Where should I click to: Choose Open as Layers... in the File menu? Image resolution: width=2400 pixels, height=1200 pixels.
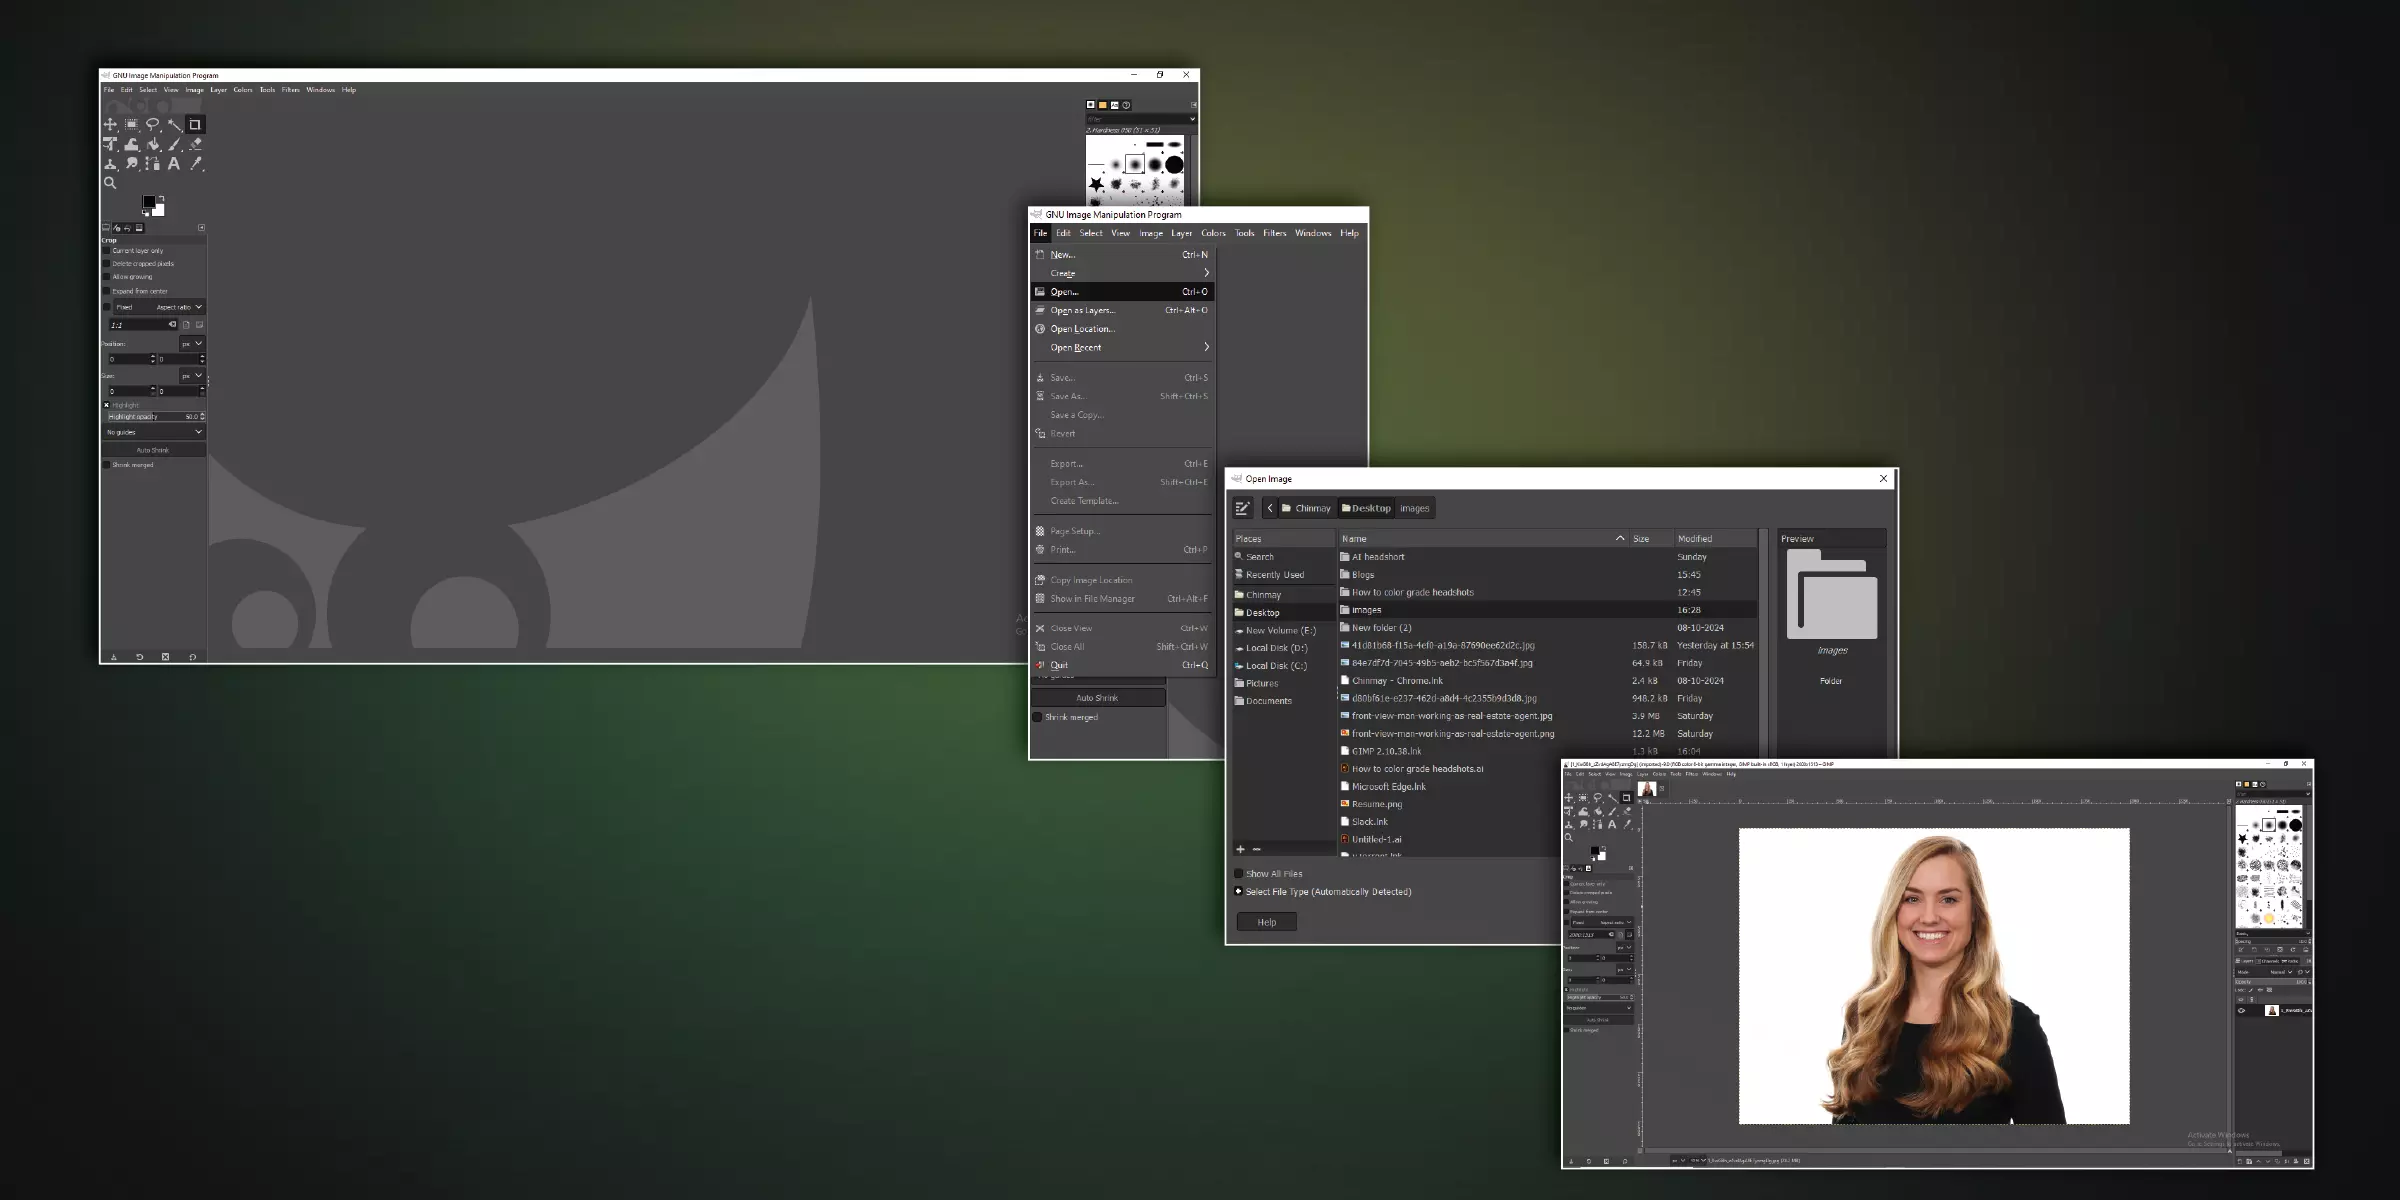tap(1123, 310)
